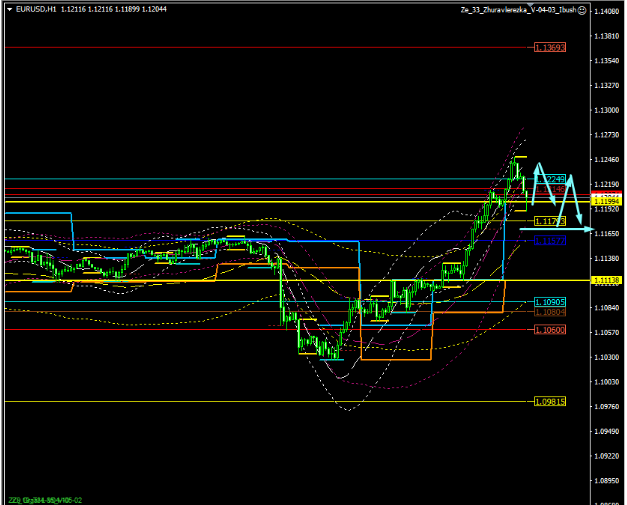Viewport: 627px width, 505px height.
Task: Select the 1.13693 red price label
Action: point(550,47)
